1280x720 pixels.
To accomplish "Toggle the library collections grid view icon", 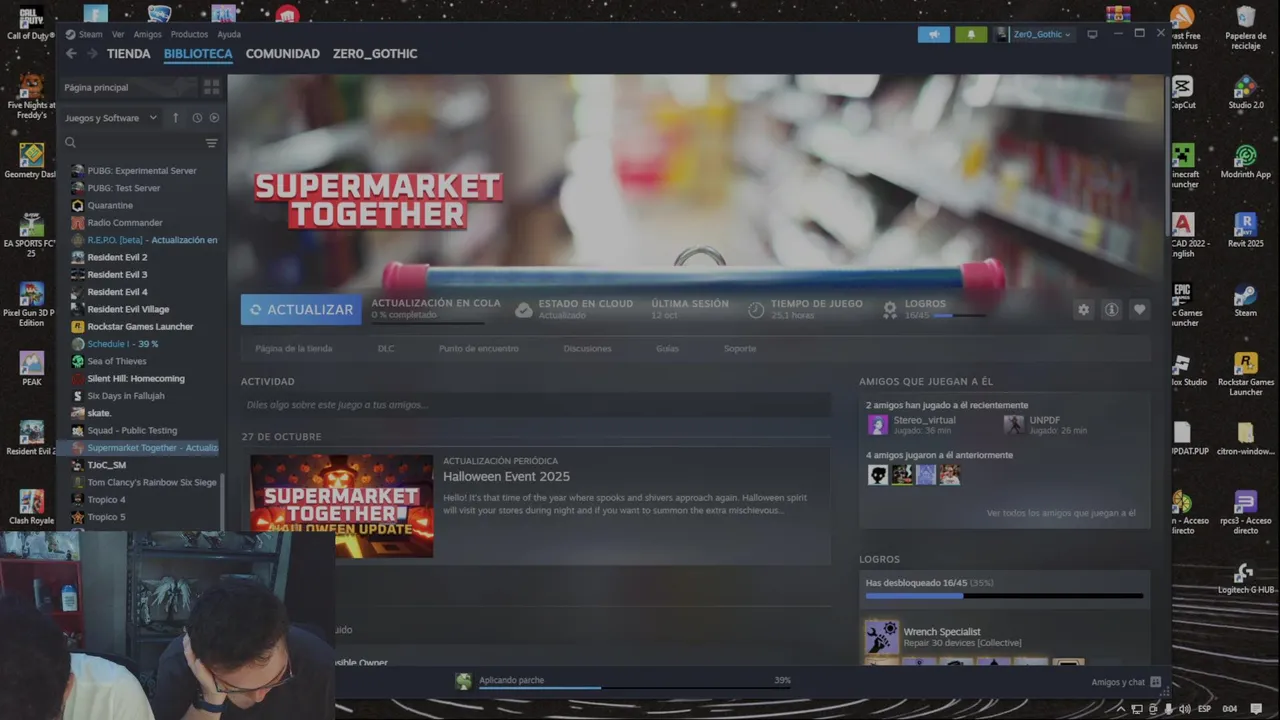I will tap(211, 87).
